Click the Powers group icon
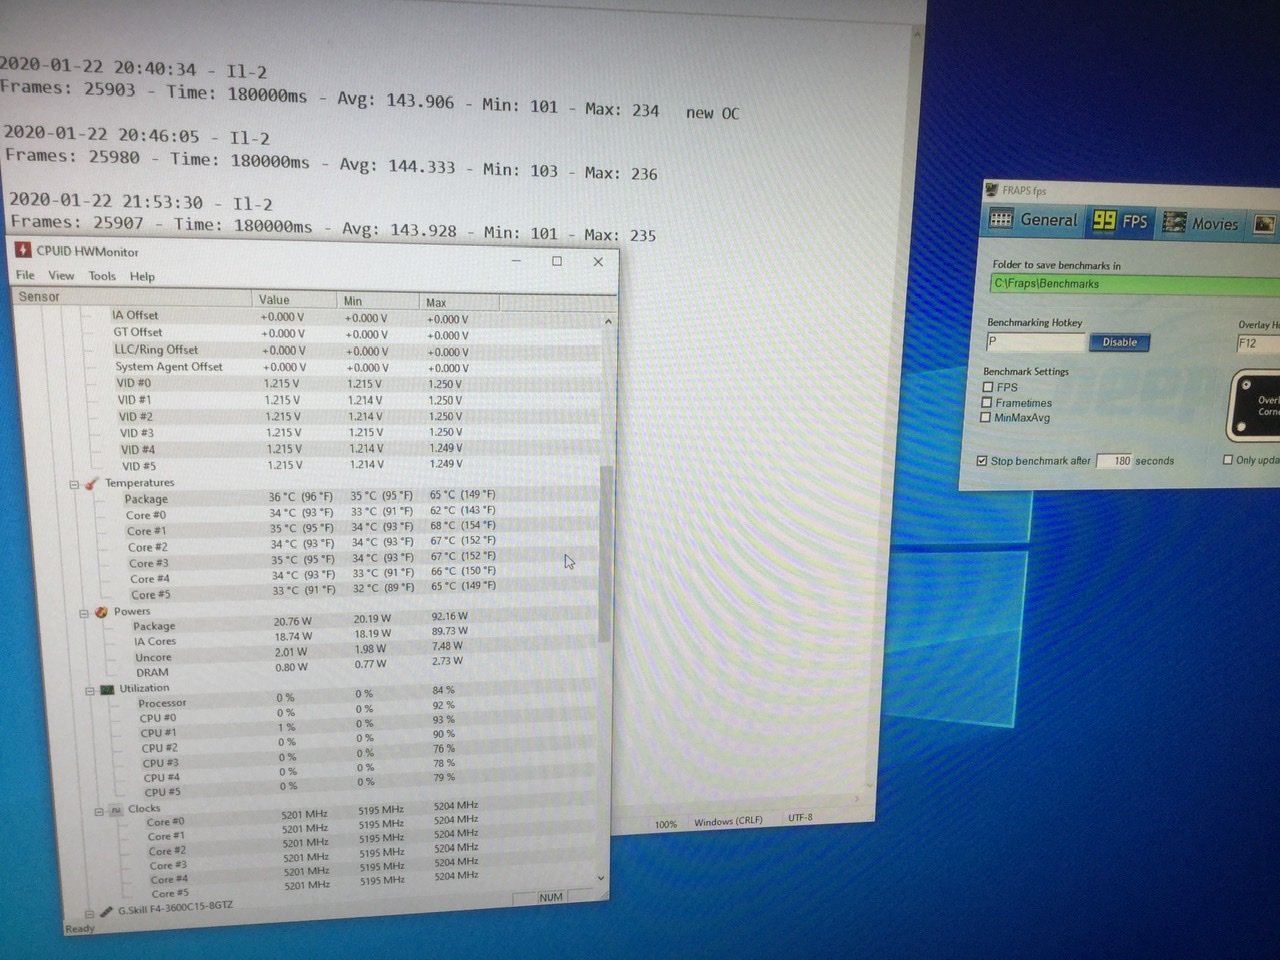 [101, 611]
